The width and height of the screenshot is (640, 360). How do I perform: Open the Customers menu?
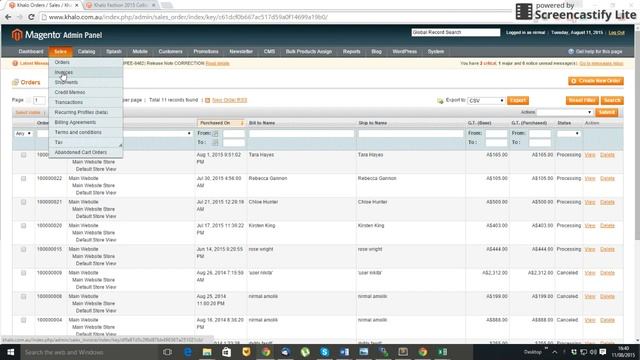(171, 51)
